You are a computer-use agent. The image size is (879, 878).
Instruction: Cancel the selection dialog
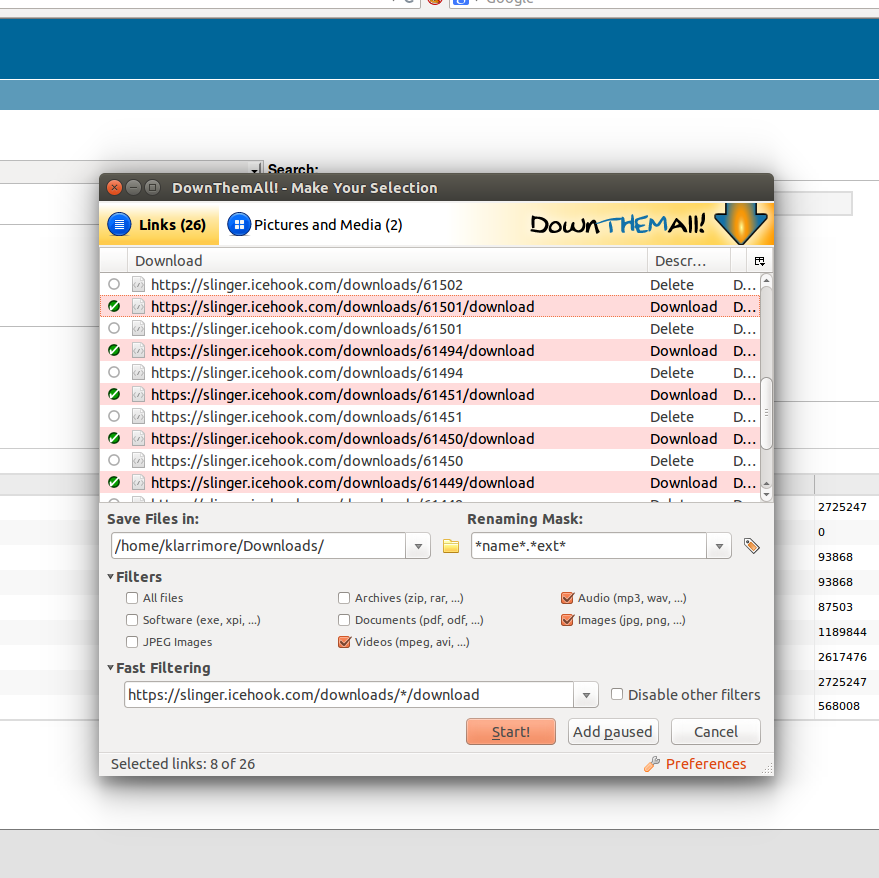click(x=716, y=732)
